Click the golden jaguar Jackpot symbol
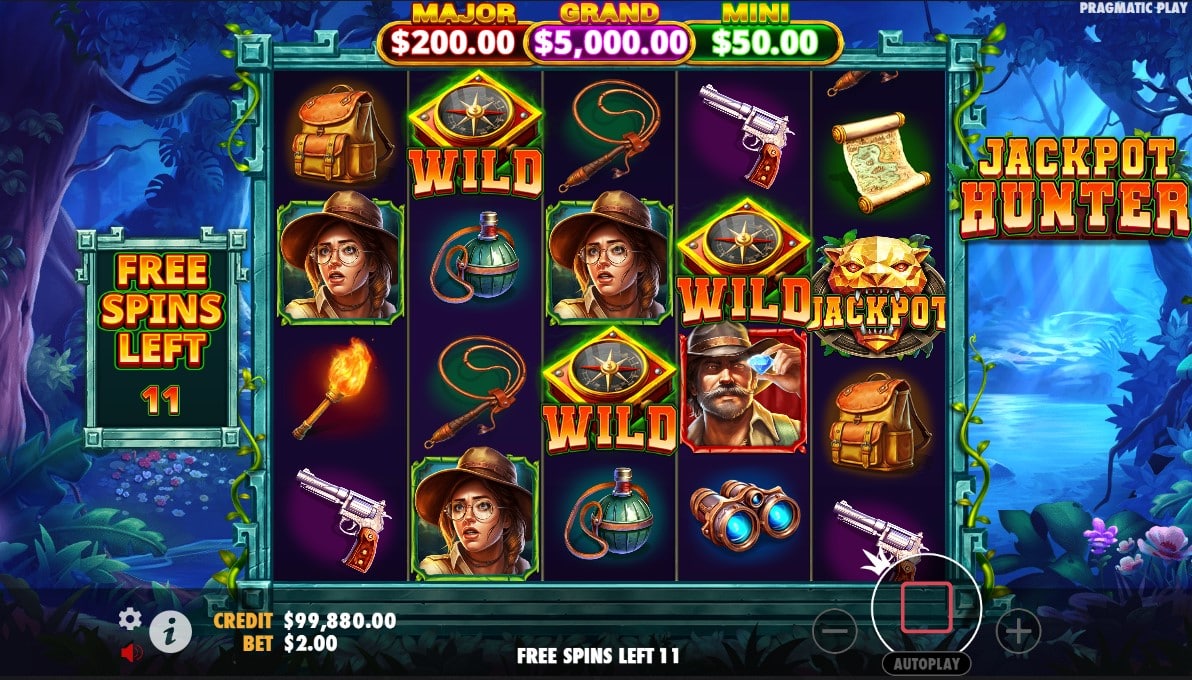1192x680 pixels. [x=877, y=294]
